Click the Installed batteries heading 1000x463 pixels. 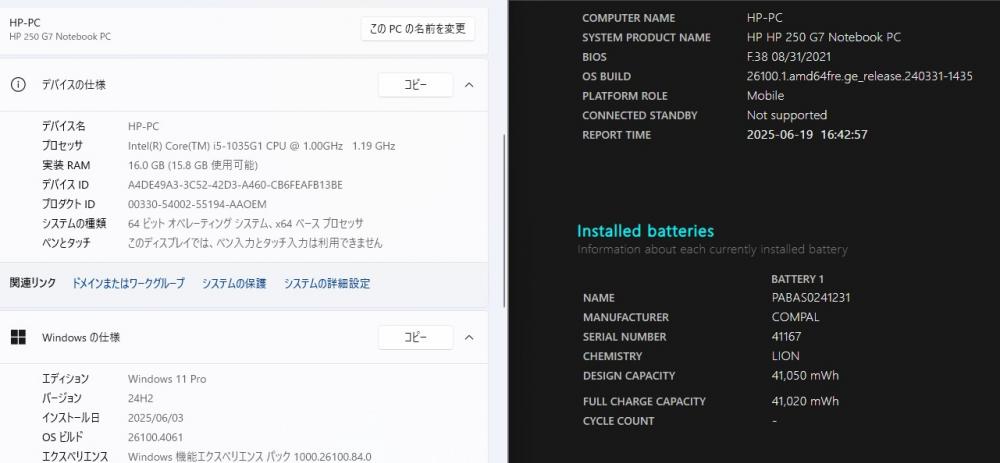pos(645,231)
